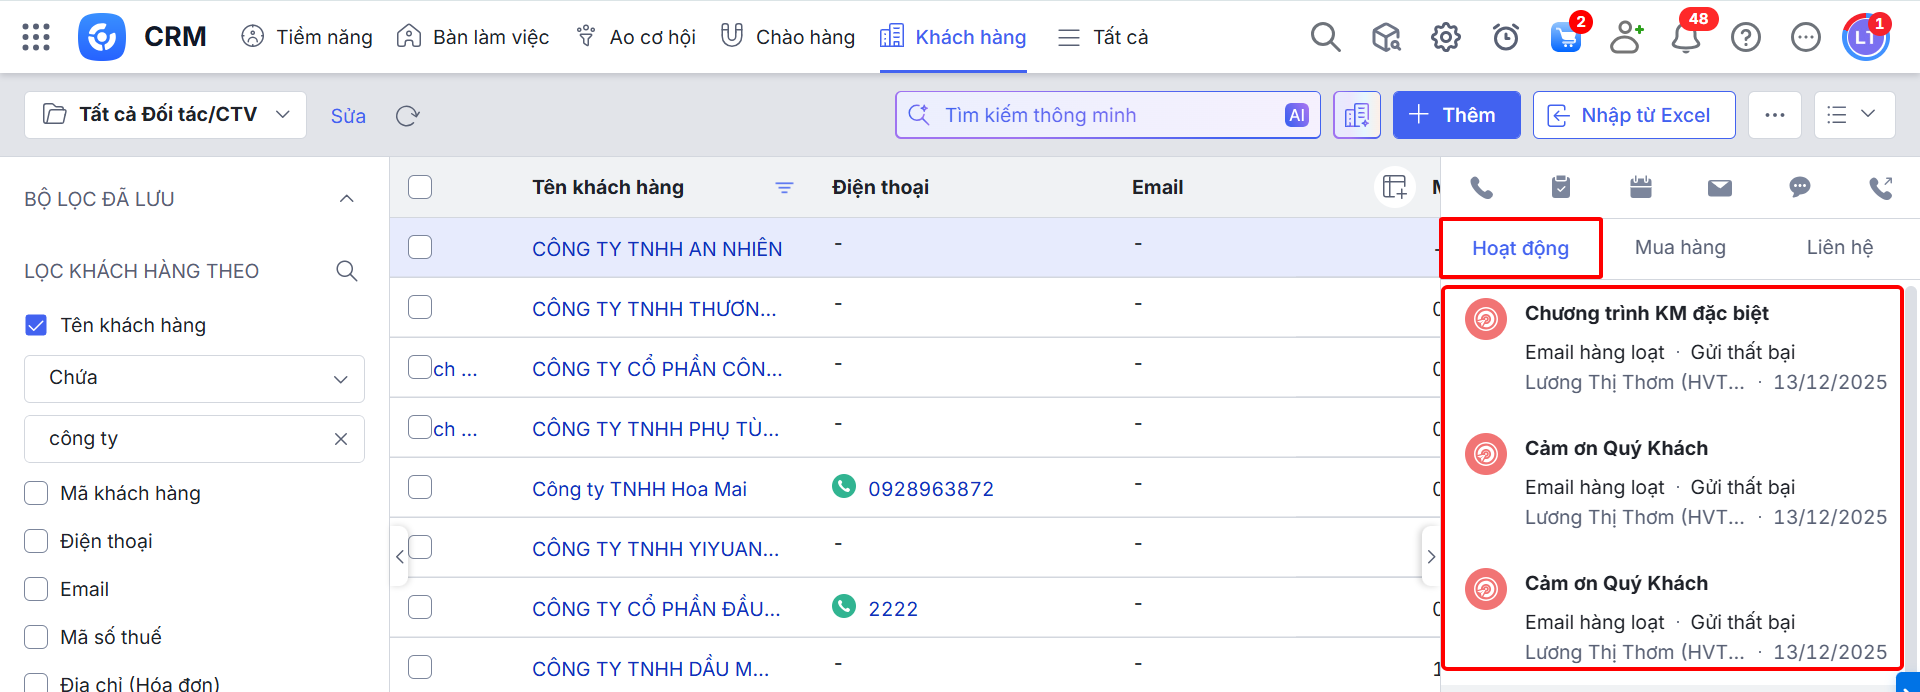Click the email envelope icon in detail panel
This screenshot has height=692, width=1920.
[x=1719, y=187]
